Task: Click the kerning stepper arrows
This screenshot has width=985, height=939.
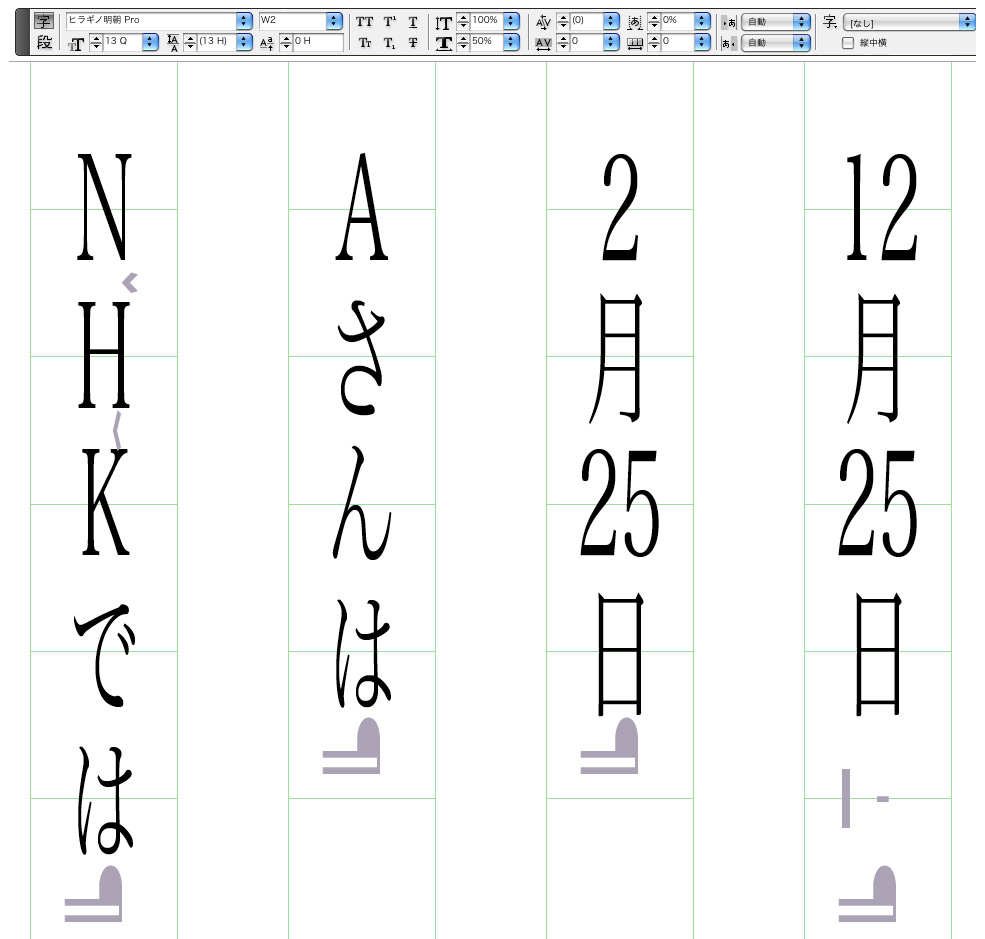Action: click(563, 22)
